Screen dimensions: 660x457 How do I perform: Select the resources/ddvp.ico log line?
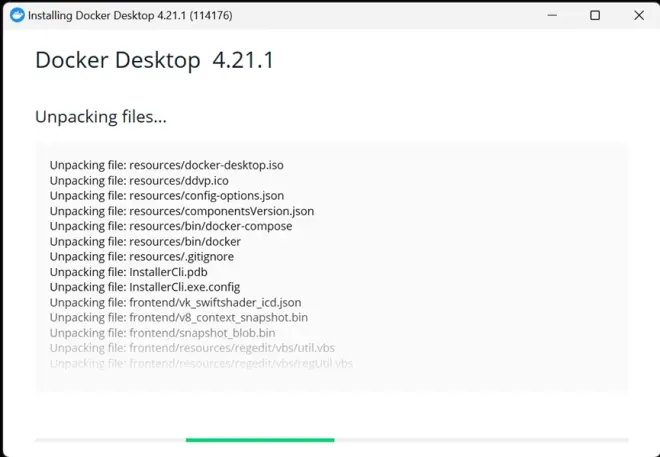(139, 181)
